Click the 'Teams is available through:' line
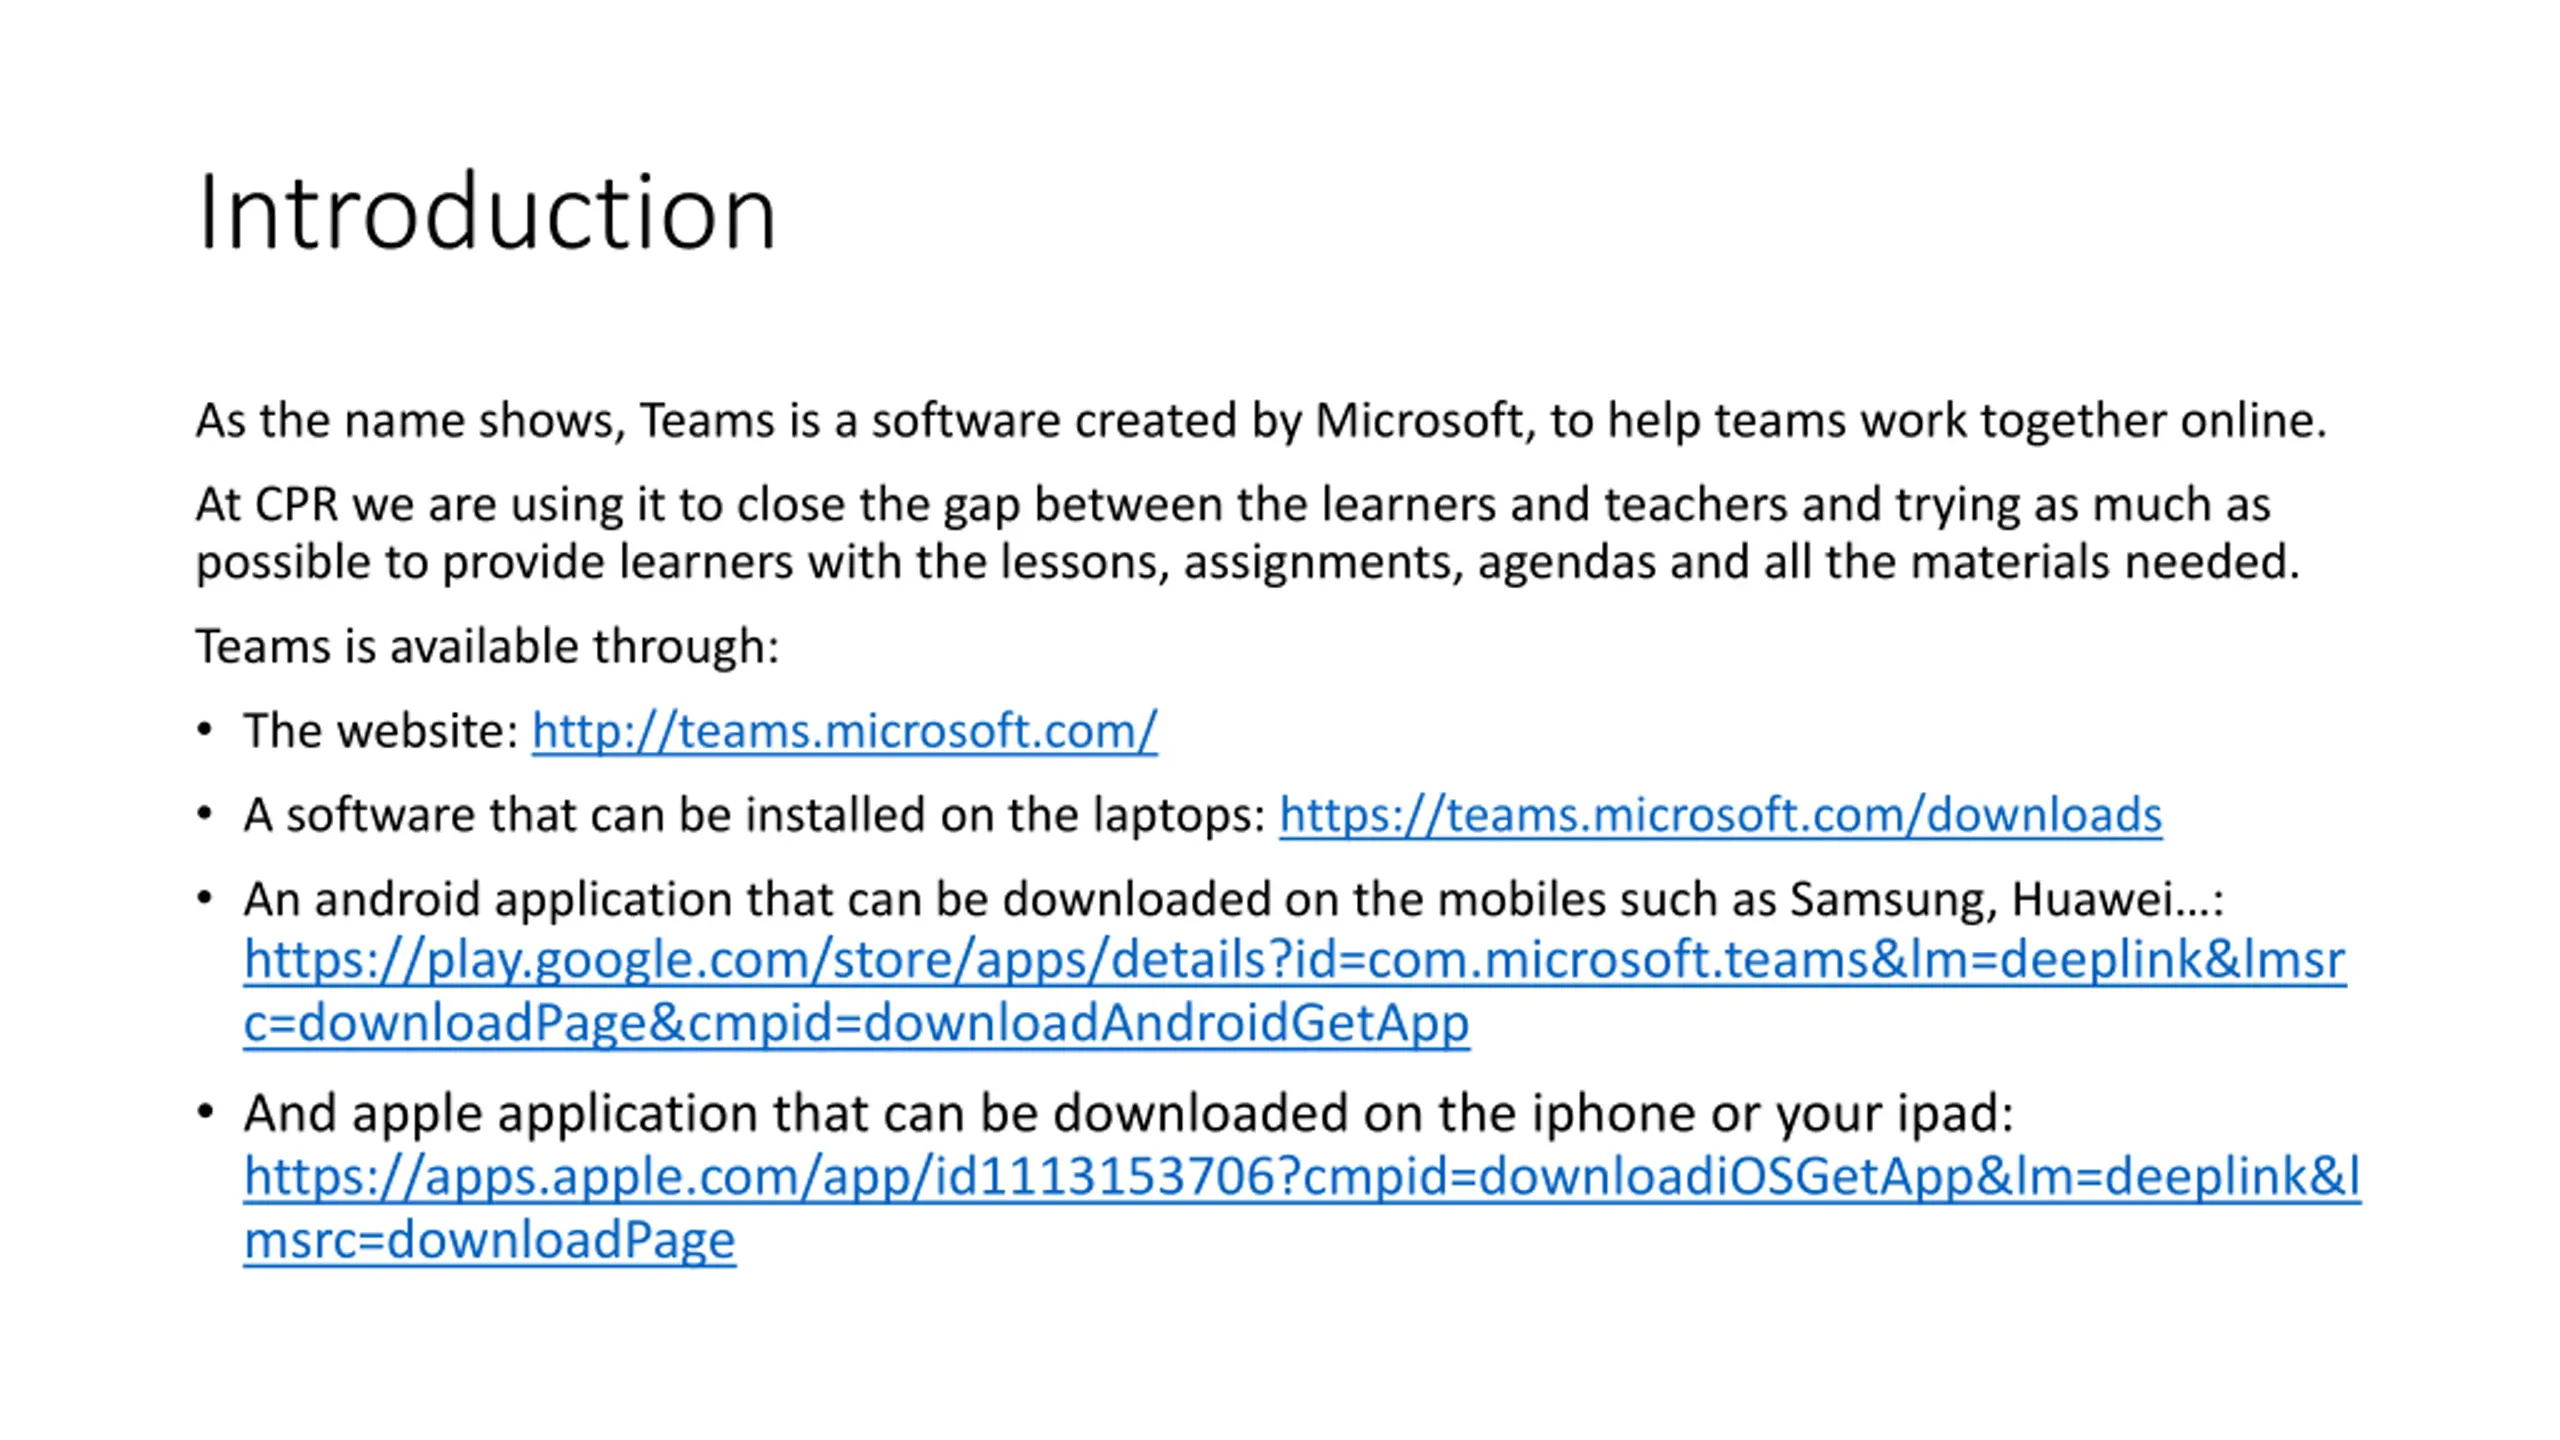Image resolution: width=2560 pixels, height=1440 pixels. [487, 646]
